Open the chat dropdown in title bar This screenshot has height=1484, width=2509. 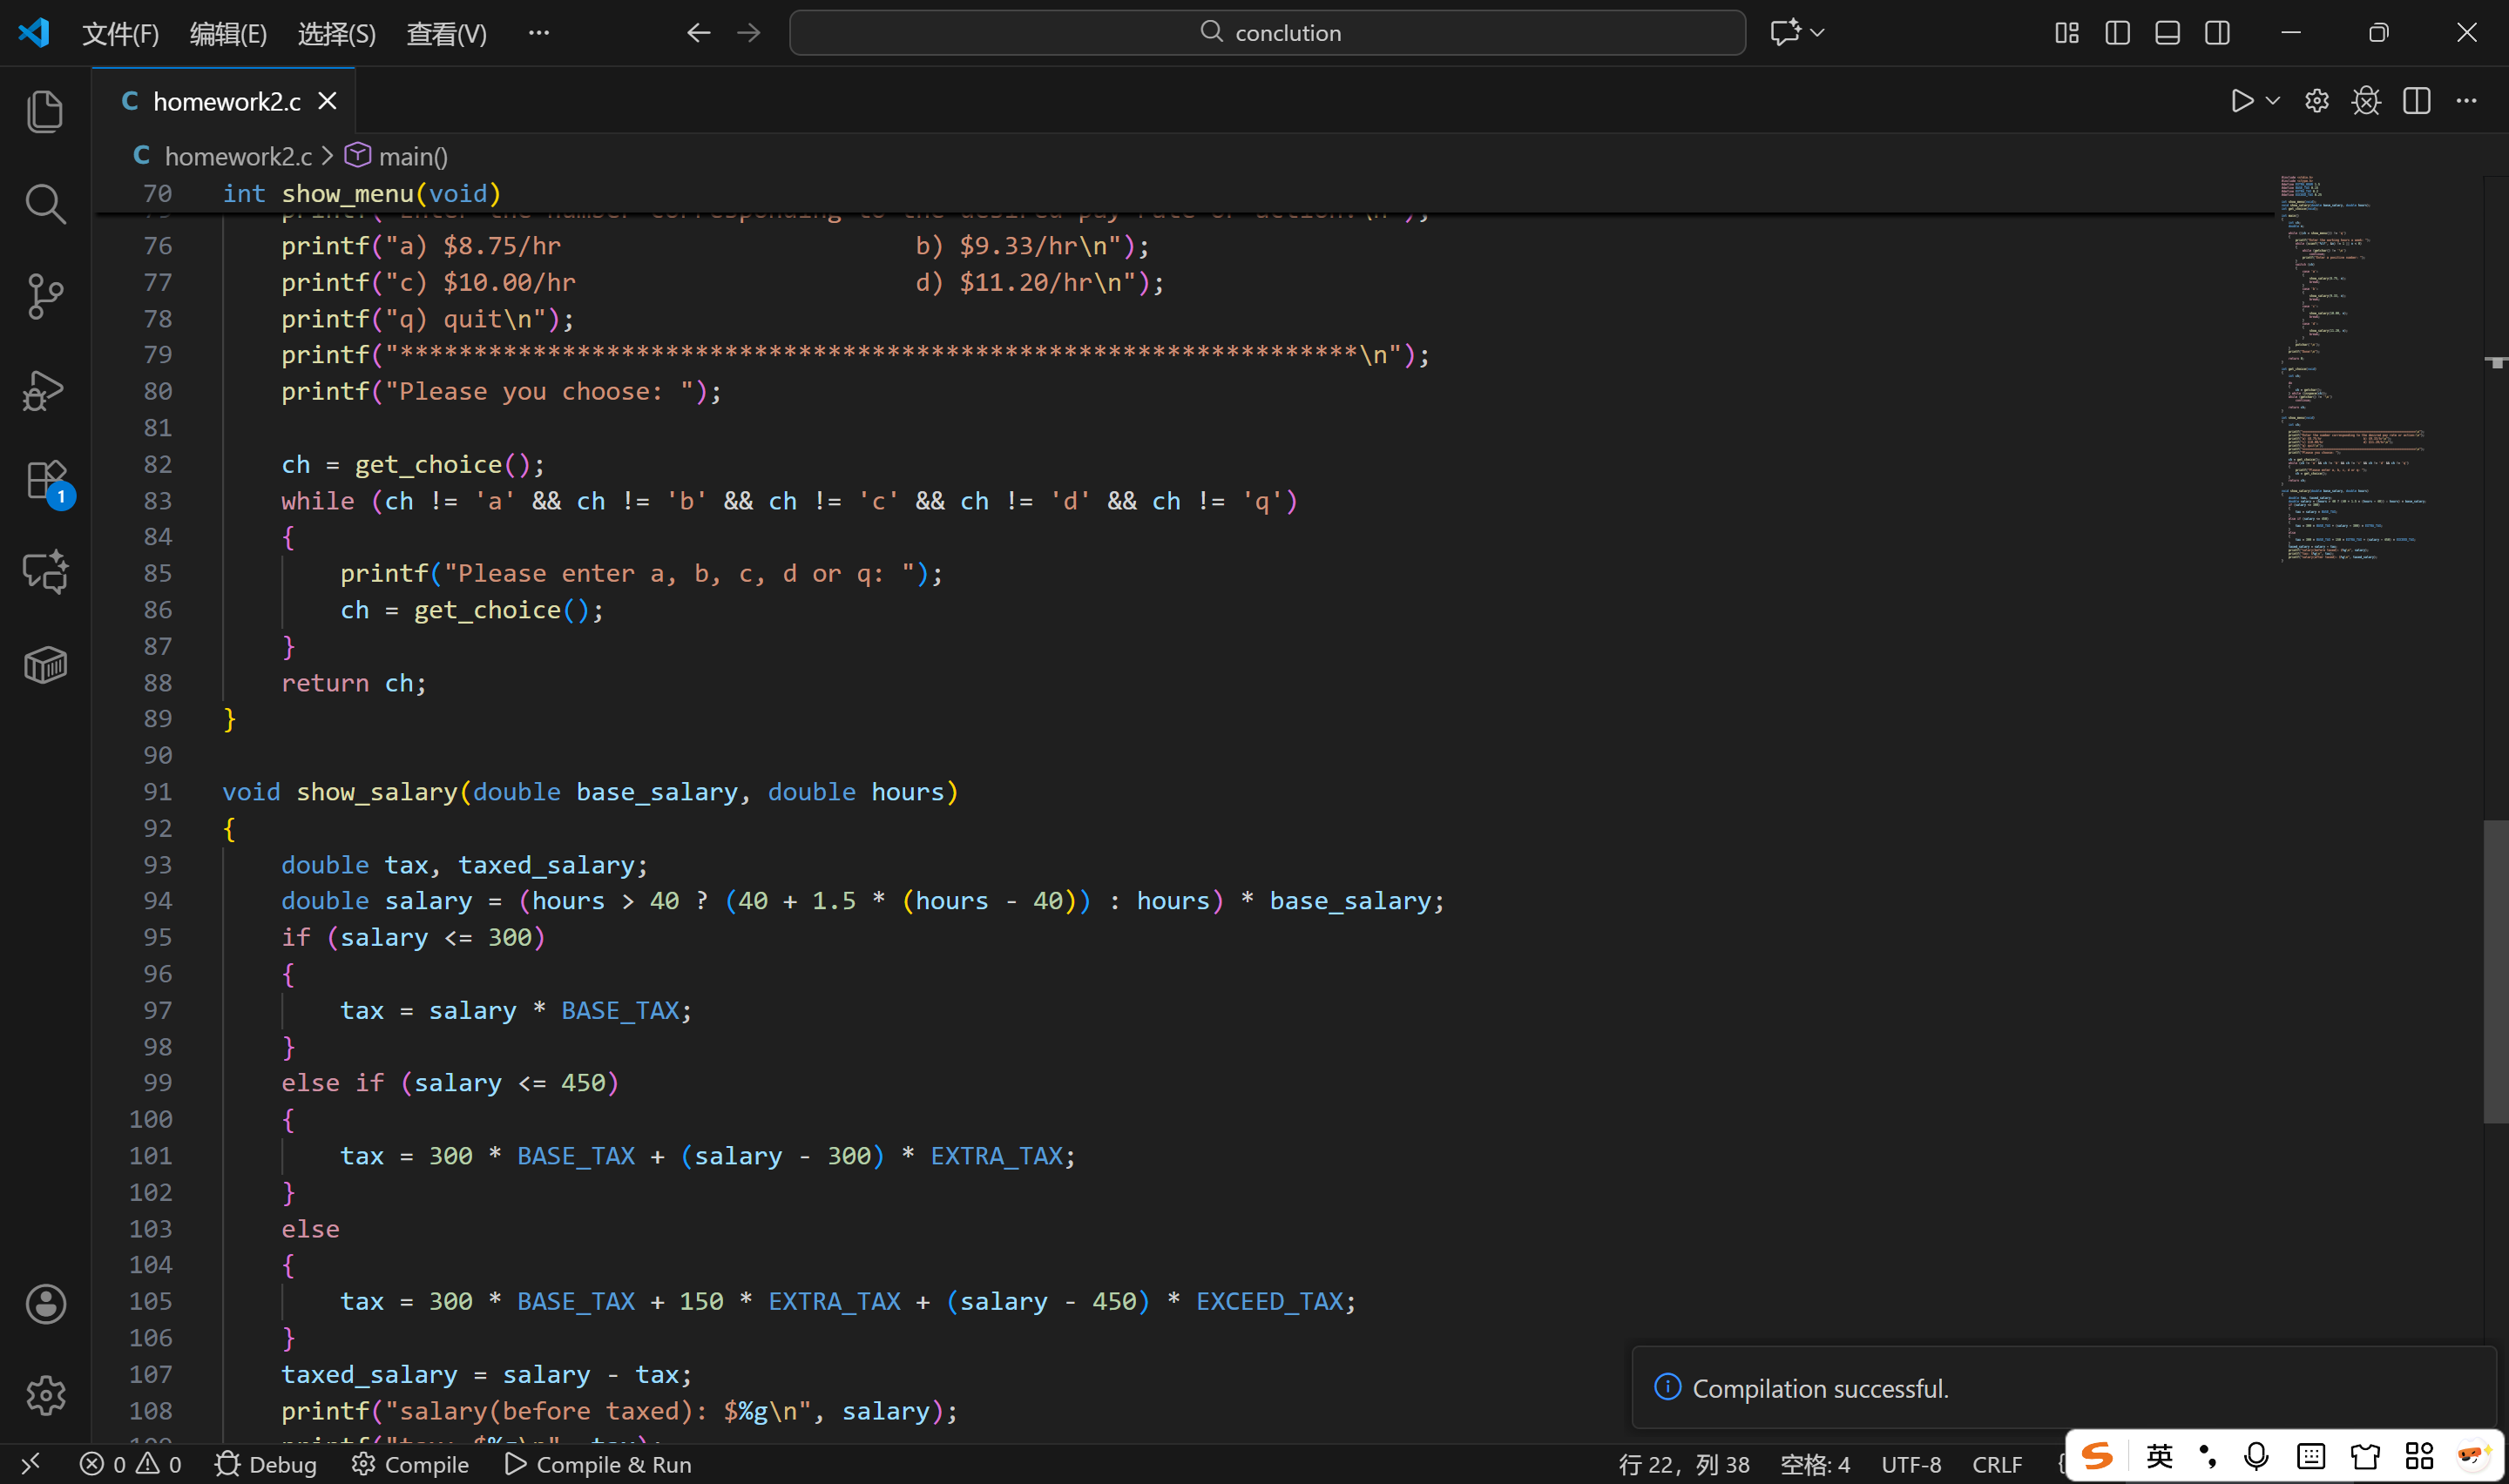click(x=1818, y=33)
